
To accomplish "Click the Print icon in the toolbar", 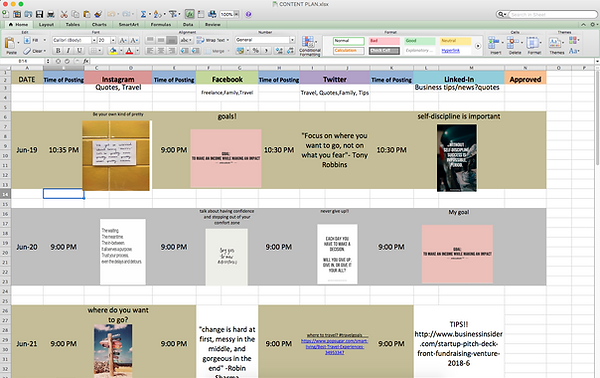I will click(51, 14).
